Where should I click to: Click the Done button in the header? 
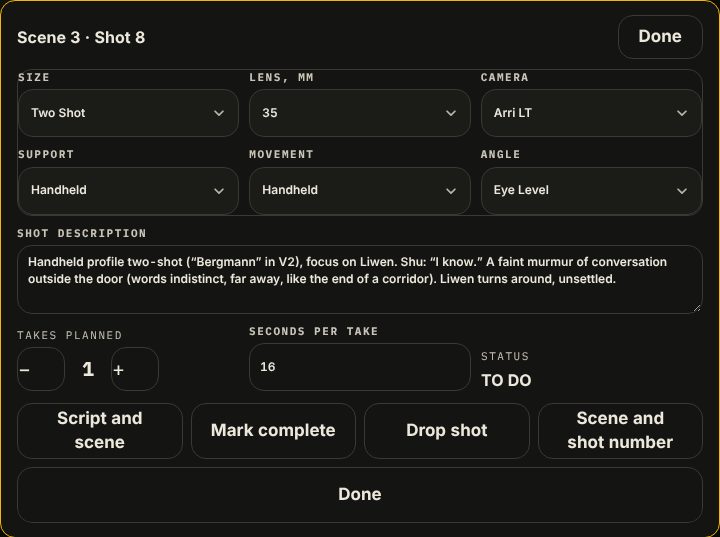[x=660, y=37]
